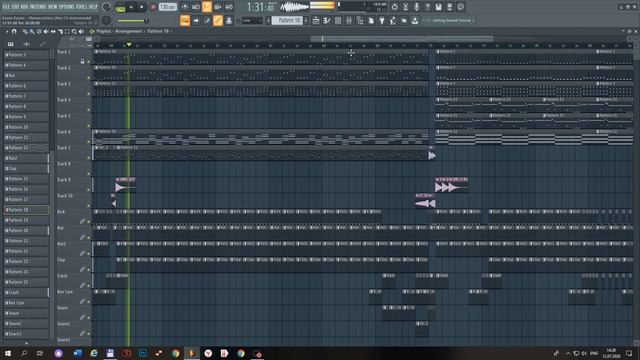Image resolution: width=640 pixels, height=360 pixels.
Task: Toggle typing keyboard to piano
Action: point(184,20)
